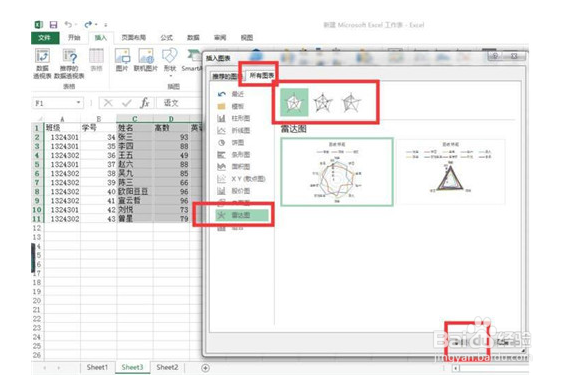Select the 所有图表 All Charts tab
565x377 pixels.
coord(262,75)
